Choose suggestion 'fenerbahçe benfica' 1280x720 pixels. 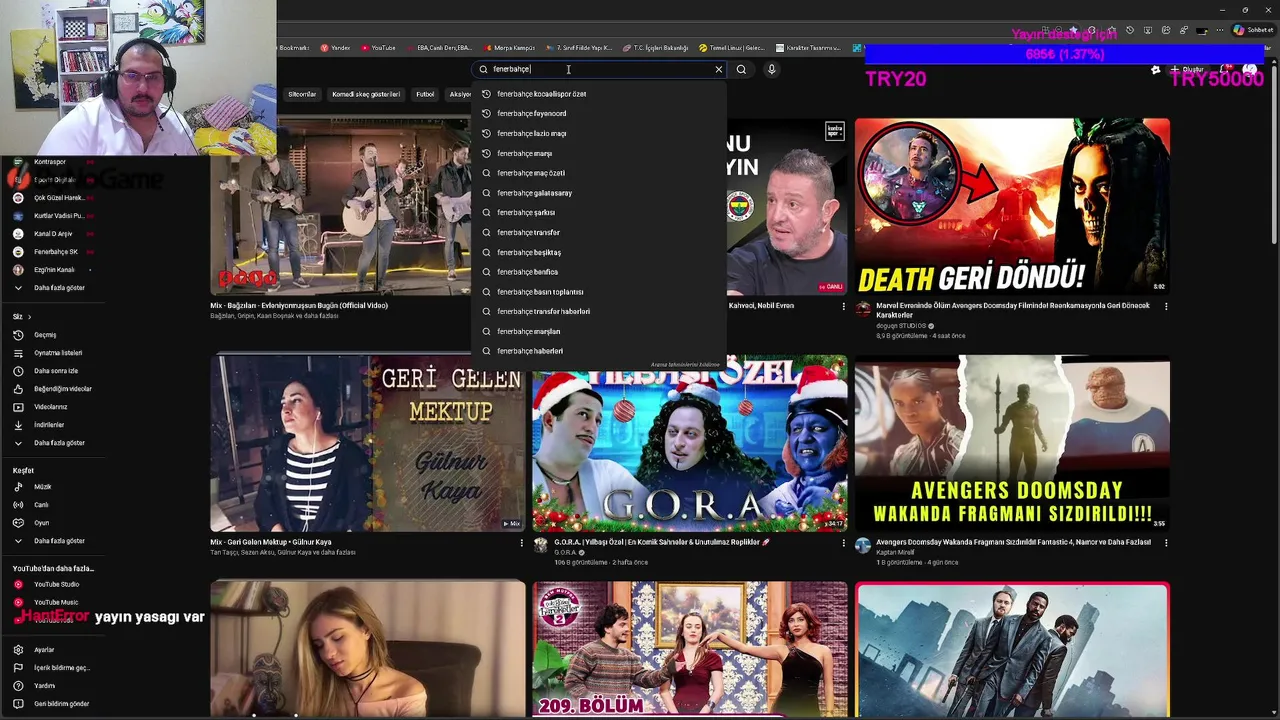pos(599,272)
